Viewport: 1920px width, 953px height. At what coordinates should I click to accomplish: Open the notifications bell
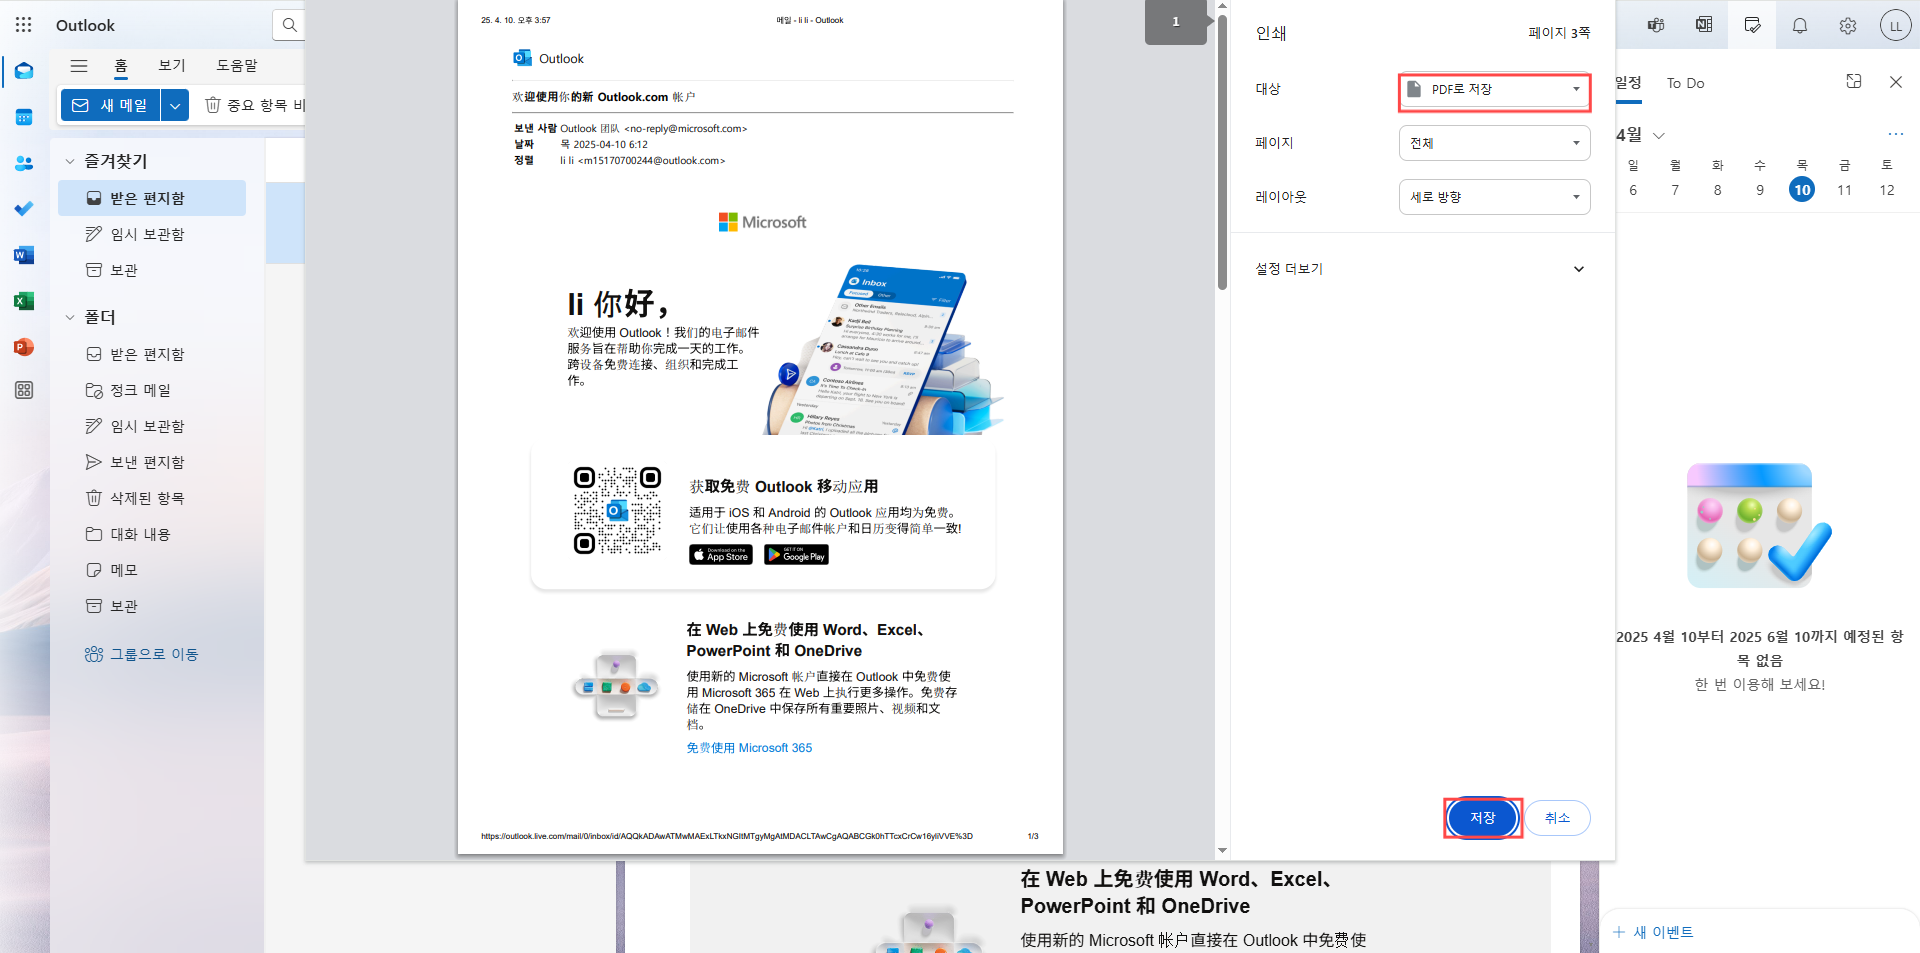pos(1800,25)
